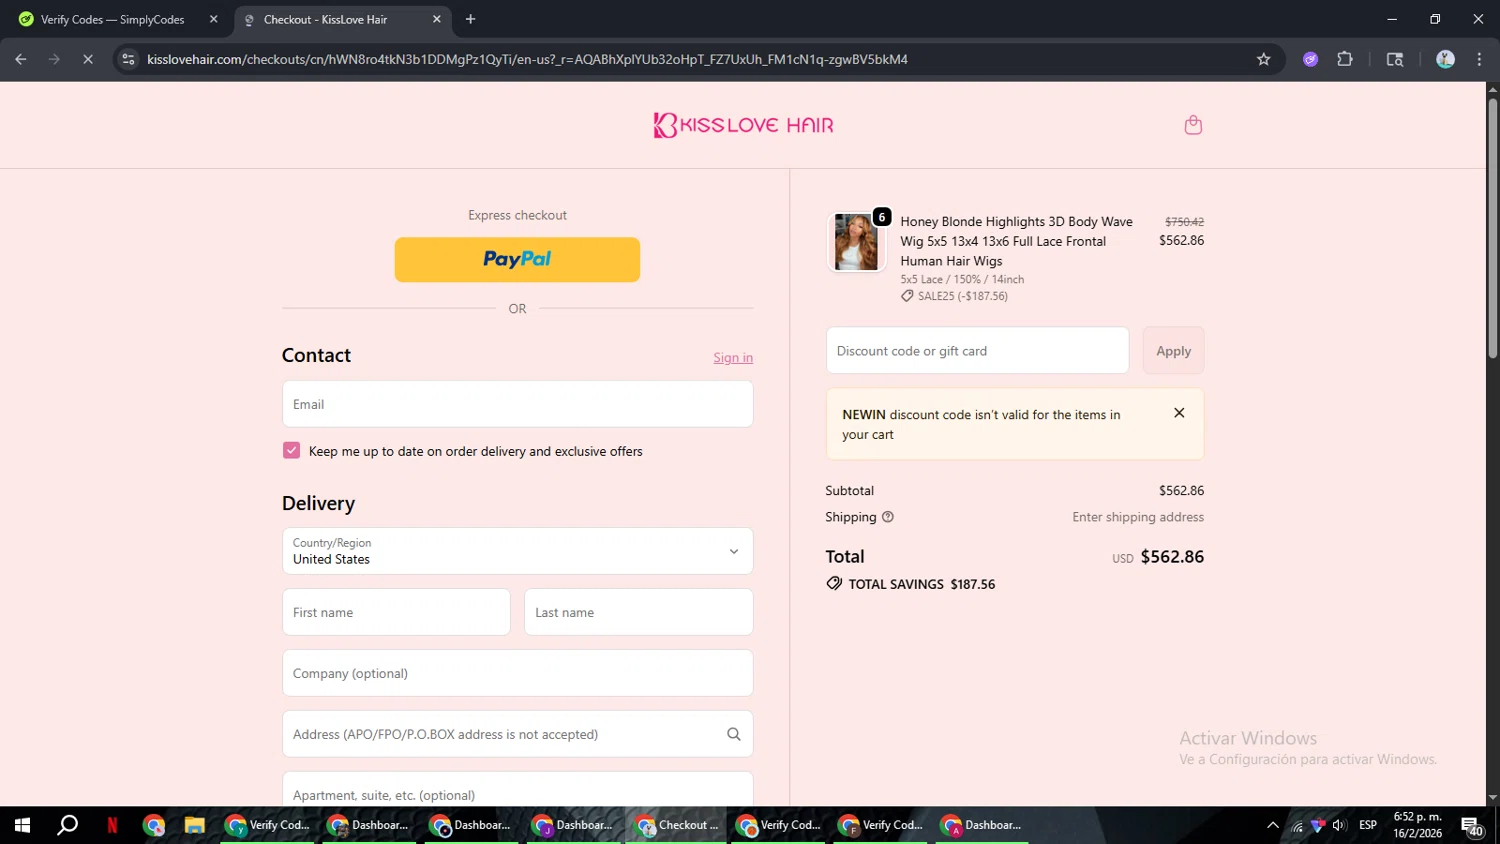Open the Checkout taskbar window
1500x844 pixels.
pyautogui.click(x=677, y=825)
